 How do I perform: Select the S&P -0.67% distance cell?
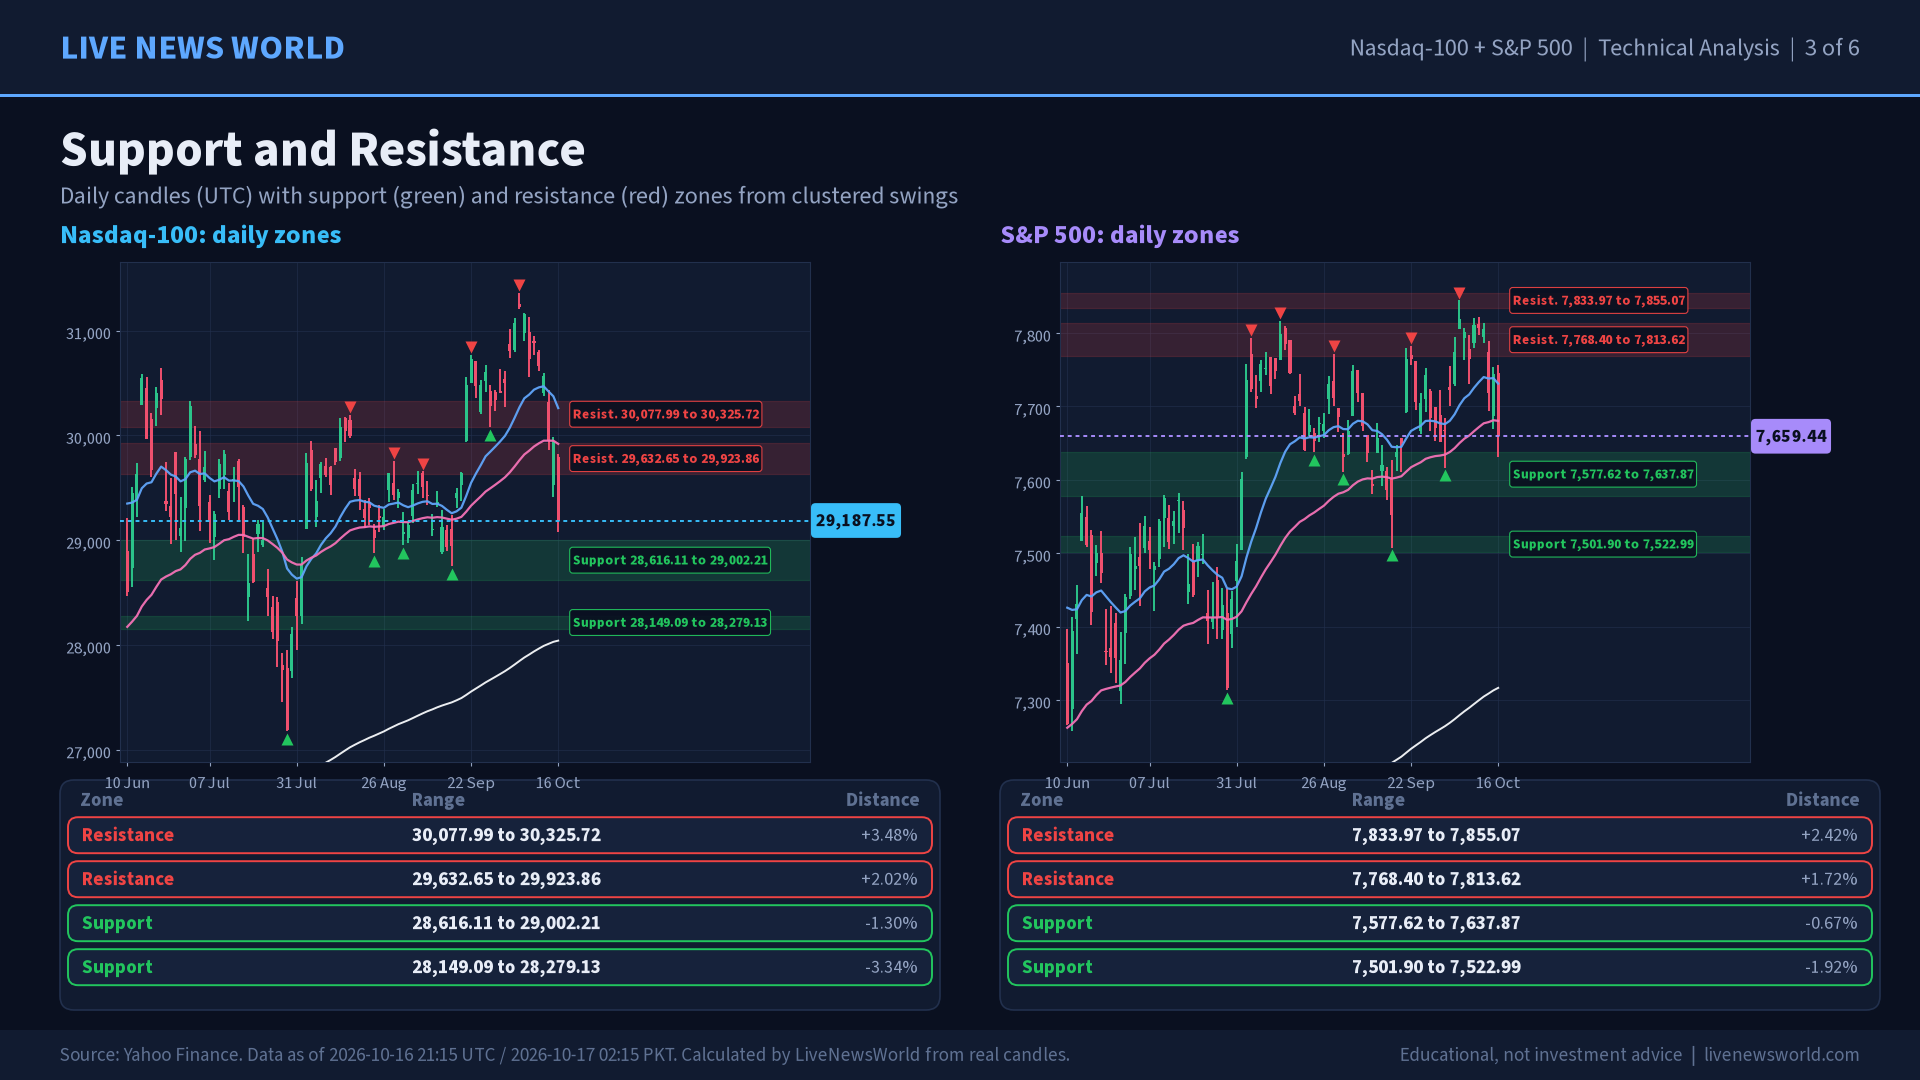pyautogui.click(x=1831, y=923)
